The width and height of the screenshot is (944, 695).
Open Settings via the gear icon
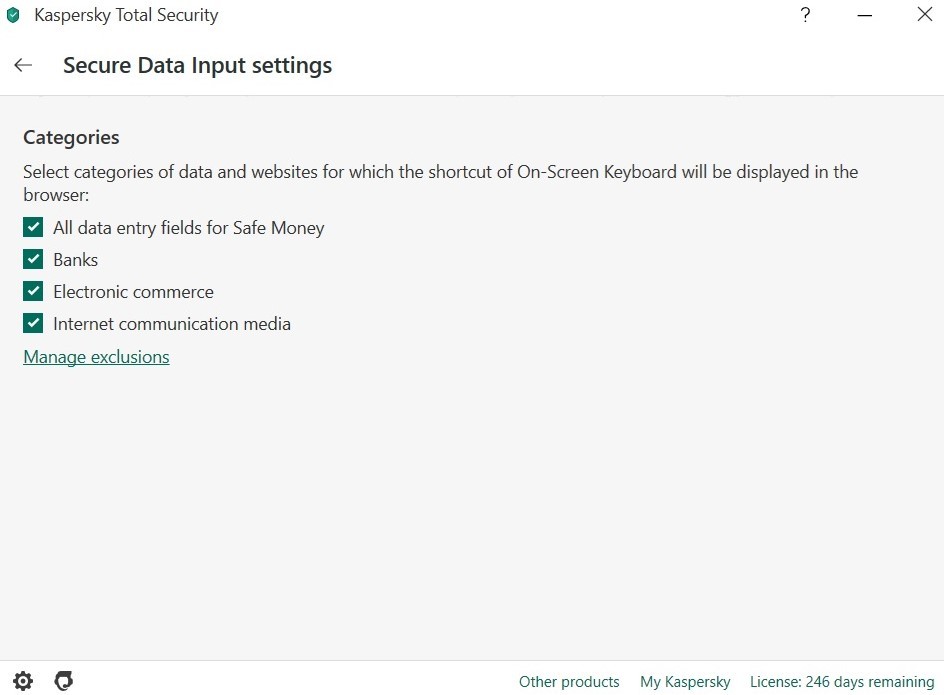click(x=23, y=681)
